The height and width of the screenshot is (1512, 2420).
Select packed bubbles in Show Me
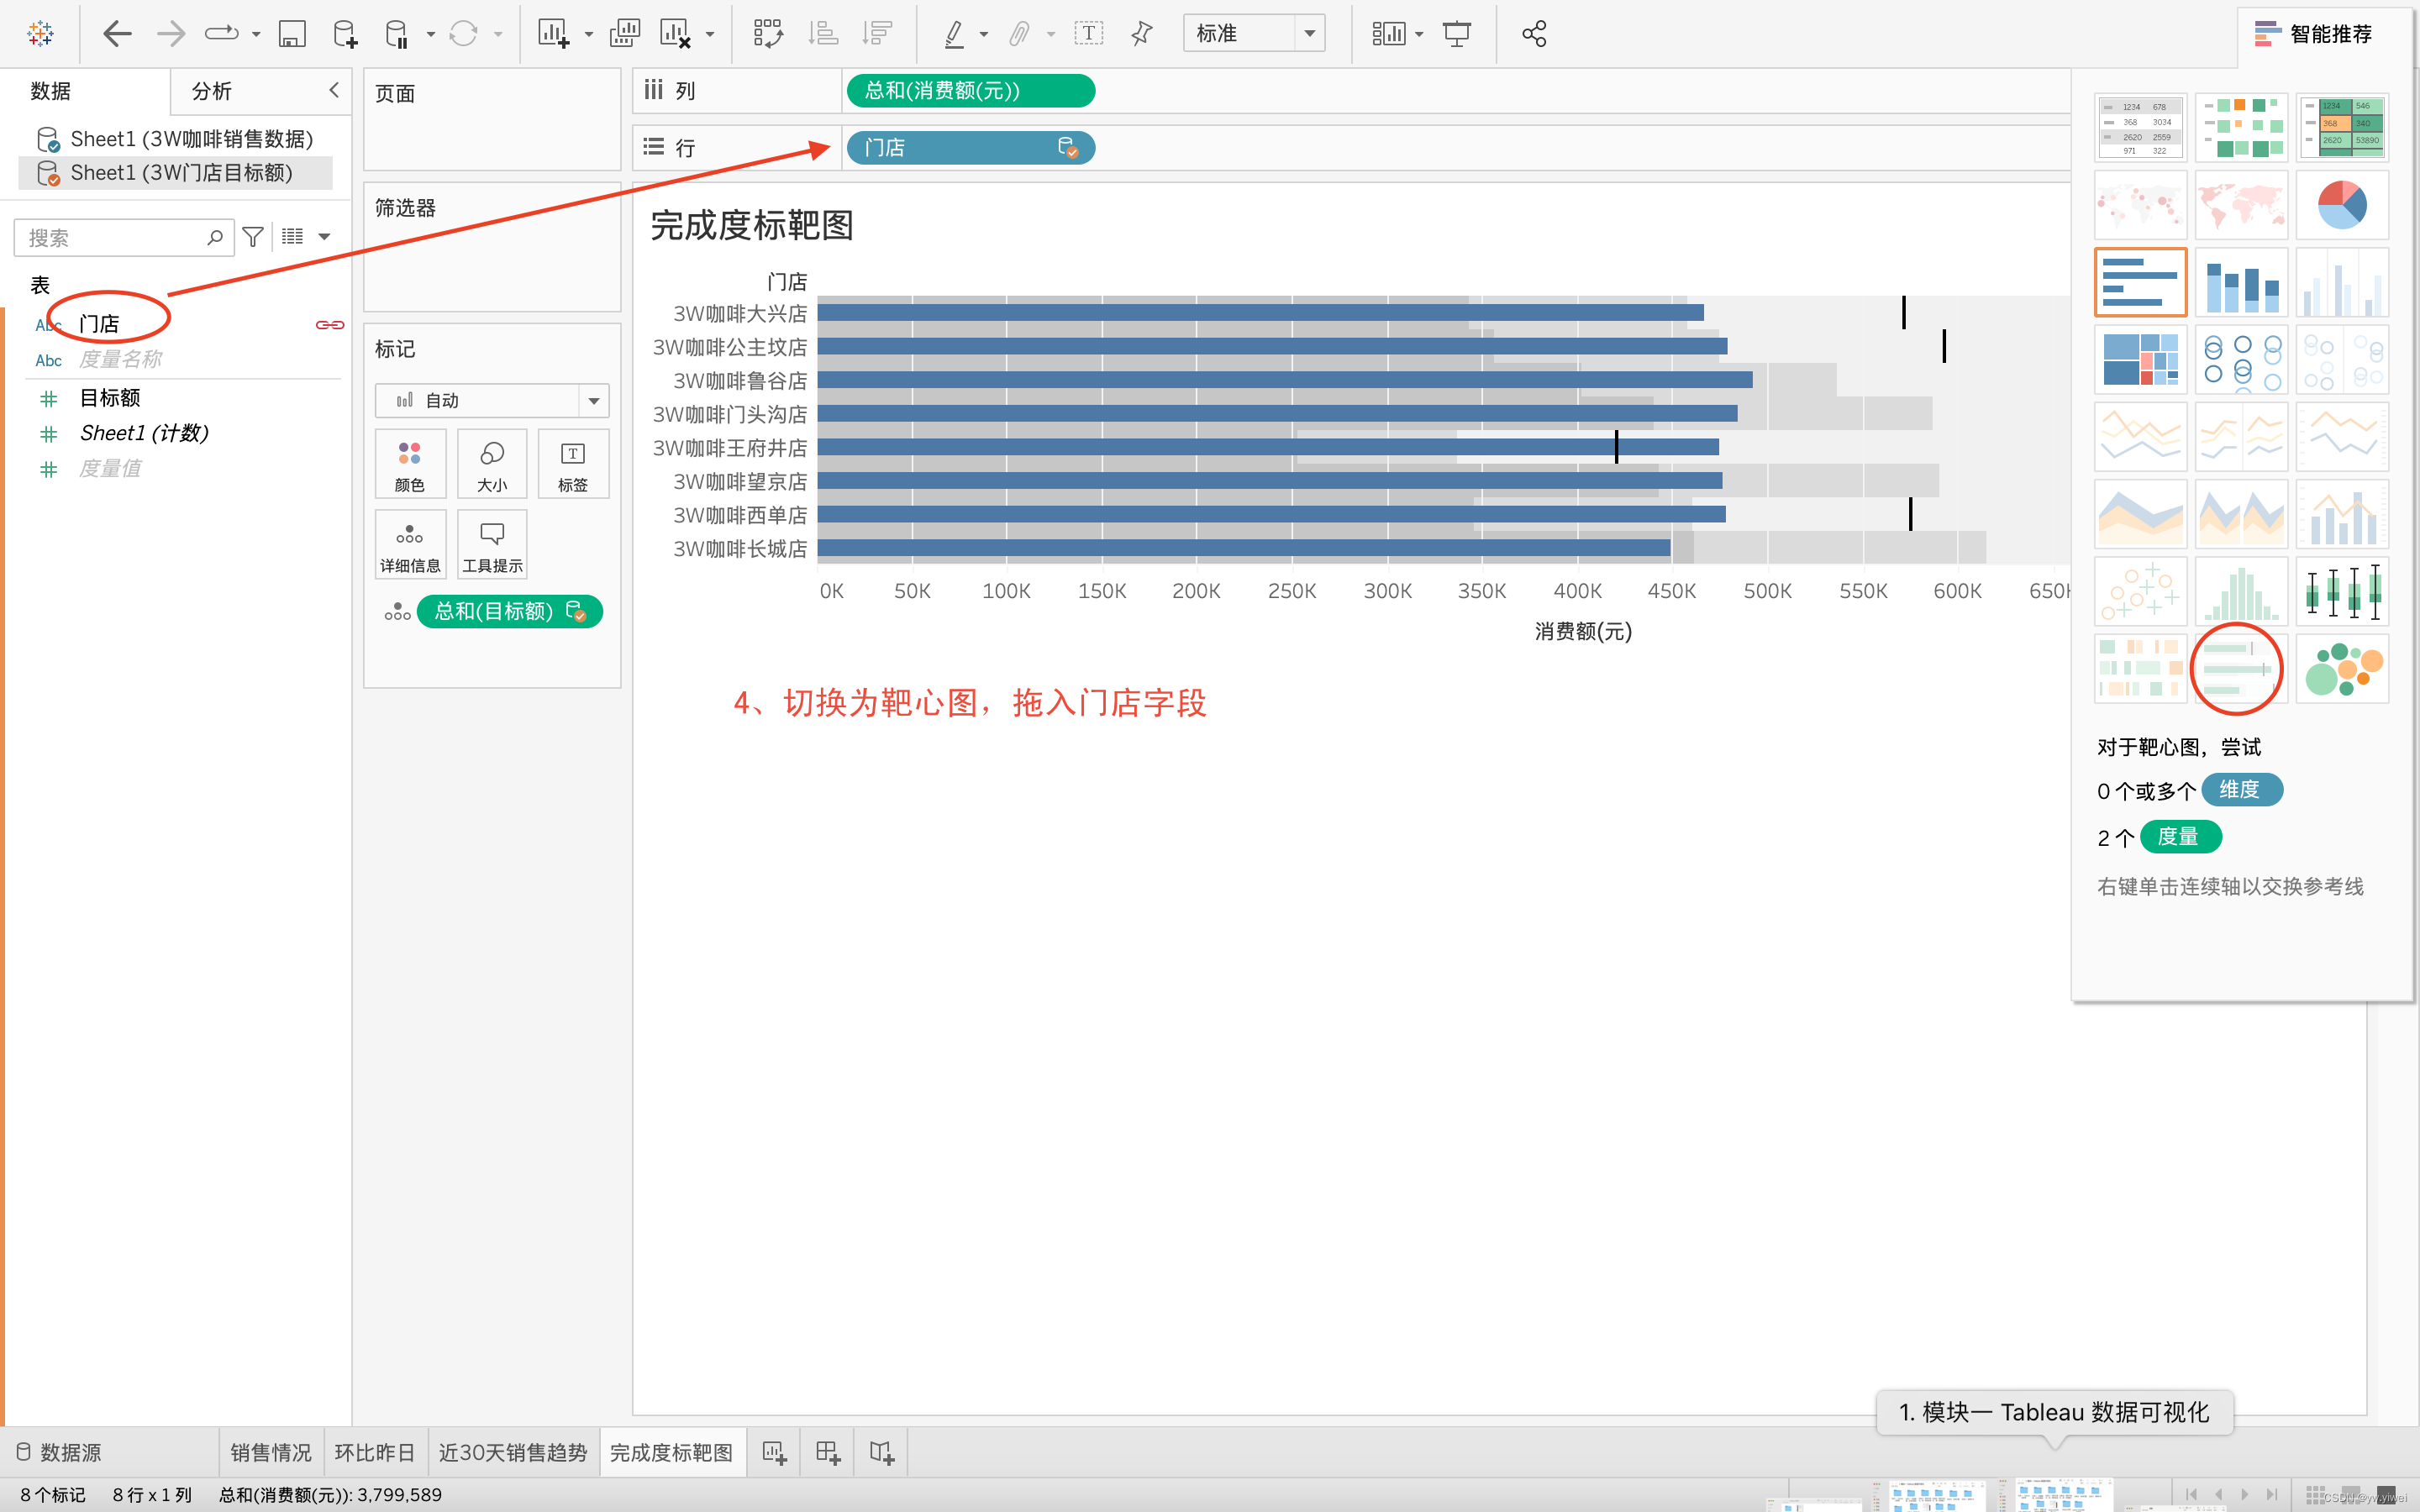point(2342,668)
